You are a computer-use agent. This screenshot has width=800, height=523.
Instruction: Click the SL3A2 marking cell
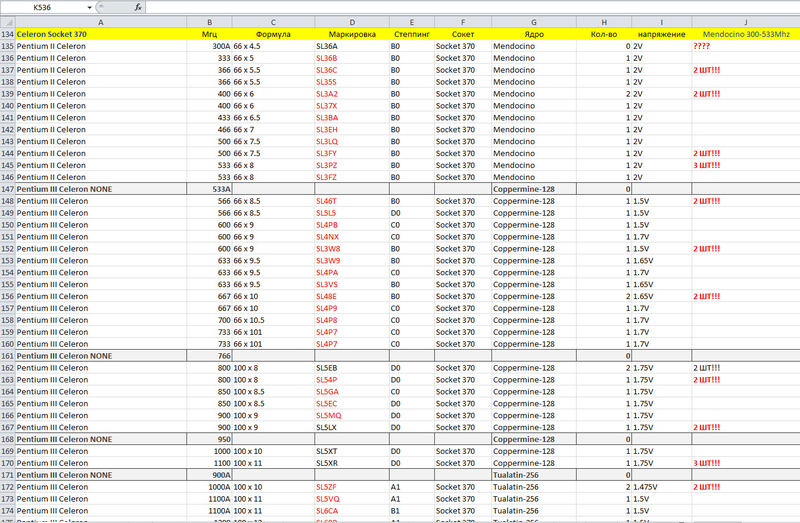tap(352, 94)
